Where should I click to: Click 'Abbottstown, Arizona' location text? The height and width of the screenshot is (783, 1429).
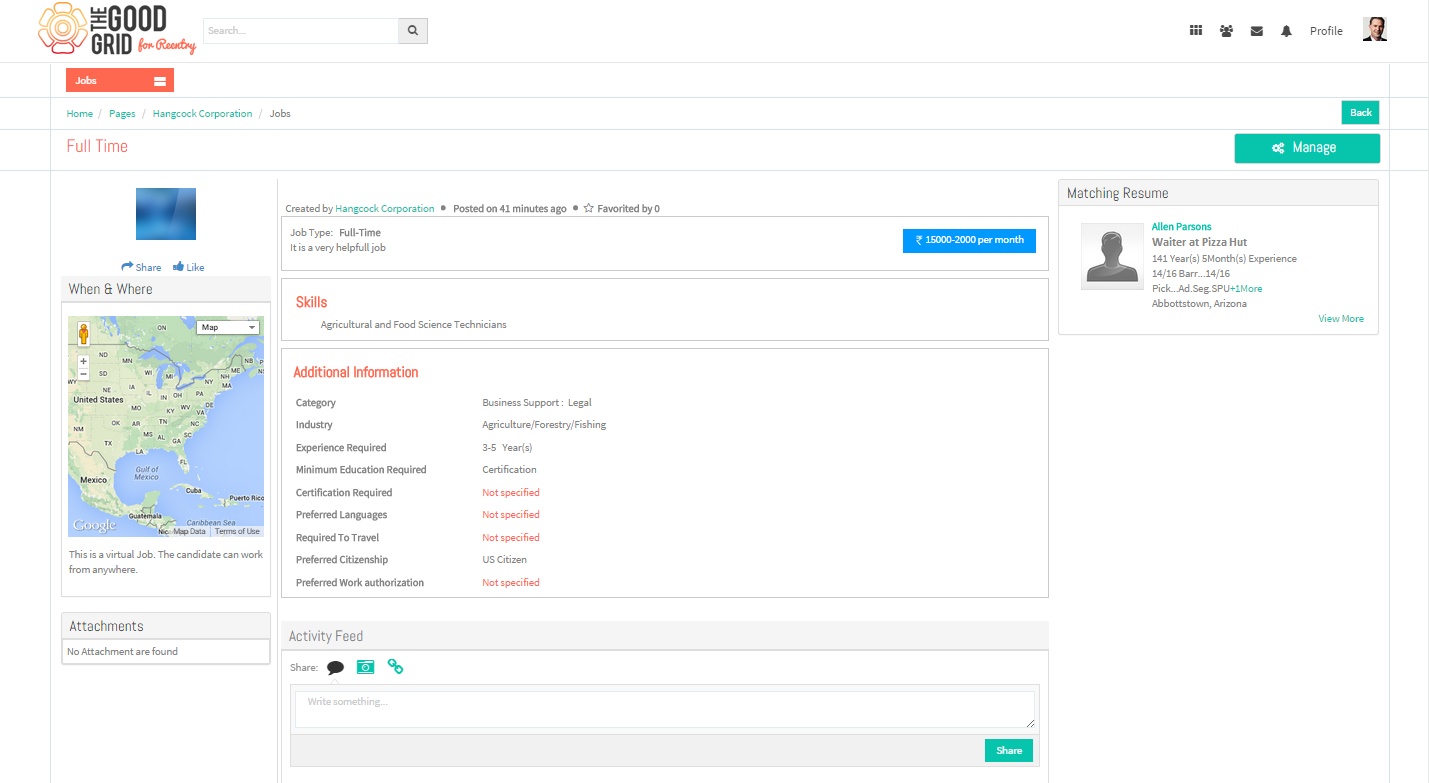click(x=1199, y=304)
